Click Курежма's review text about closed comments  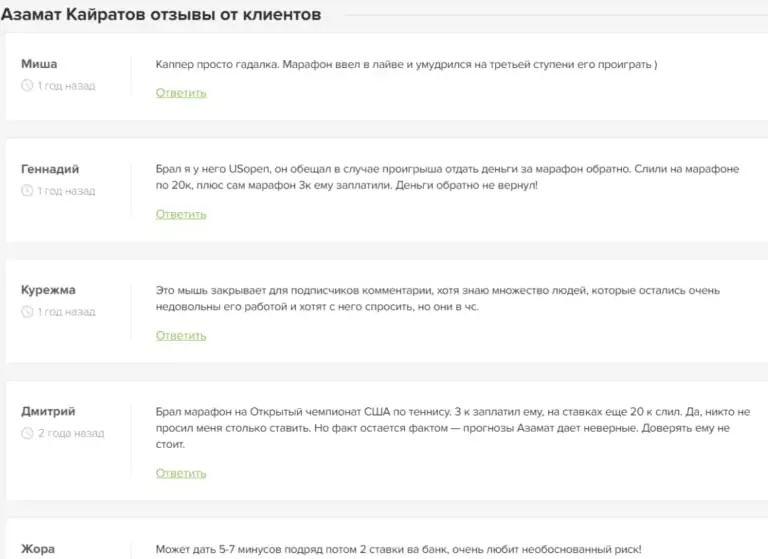pyautogui.click(x=438, y=298)
